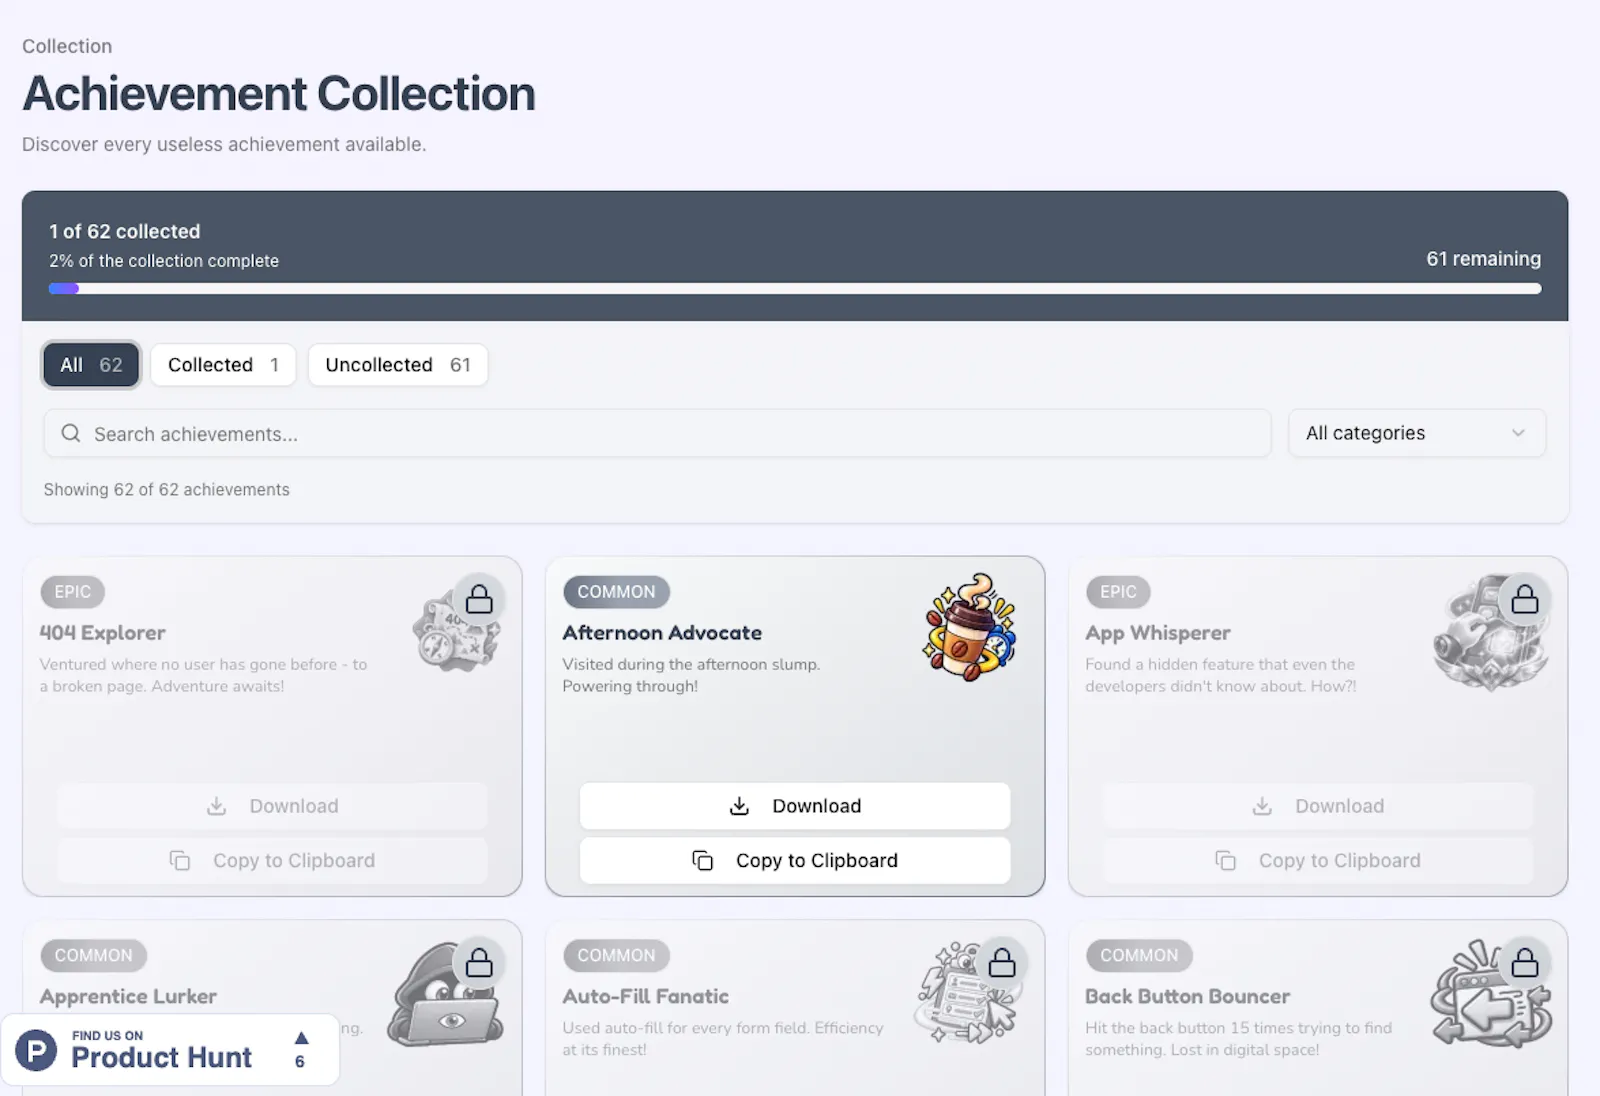The height and width of the screenshot is (1096, 1600).
Task: Click the COMMON badge on Auto-Fill Fanatic
Action: [x=616, y=956]
